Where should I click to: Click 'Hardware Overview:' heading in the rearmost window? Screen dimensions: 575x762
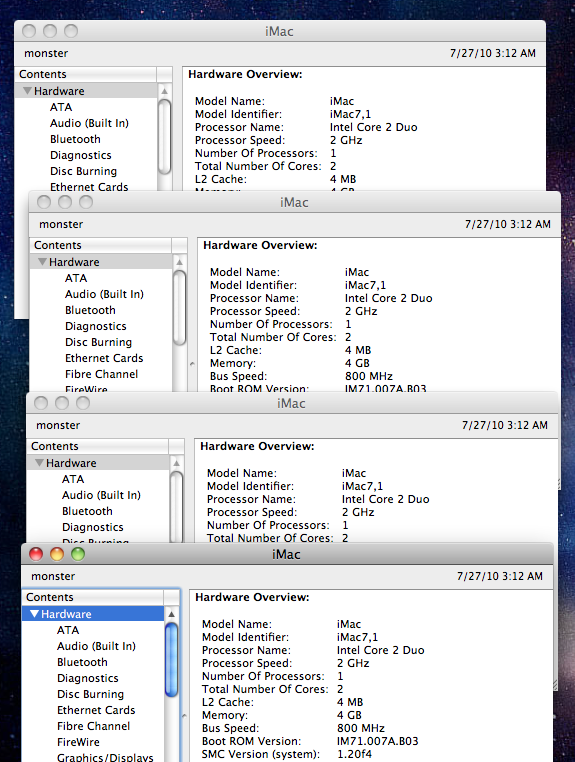point(245,74)
